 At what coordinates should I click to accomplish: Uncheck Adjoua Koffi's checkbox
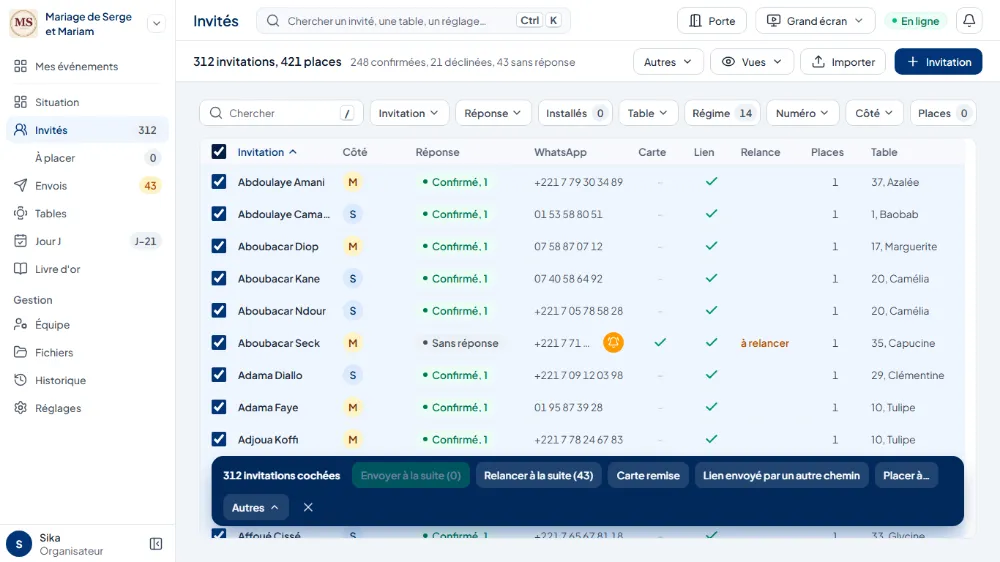[219, 440]
